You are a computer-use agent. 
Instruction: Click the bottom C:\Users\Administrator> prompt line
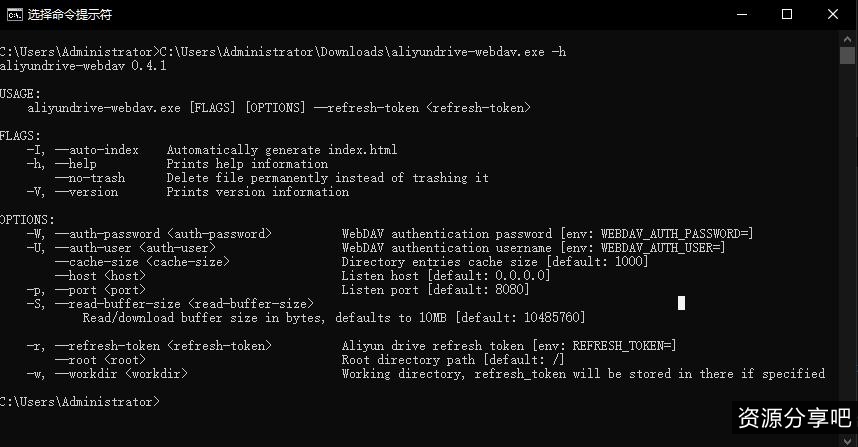click(x=80, y=402)
